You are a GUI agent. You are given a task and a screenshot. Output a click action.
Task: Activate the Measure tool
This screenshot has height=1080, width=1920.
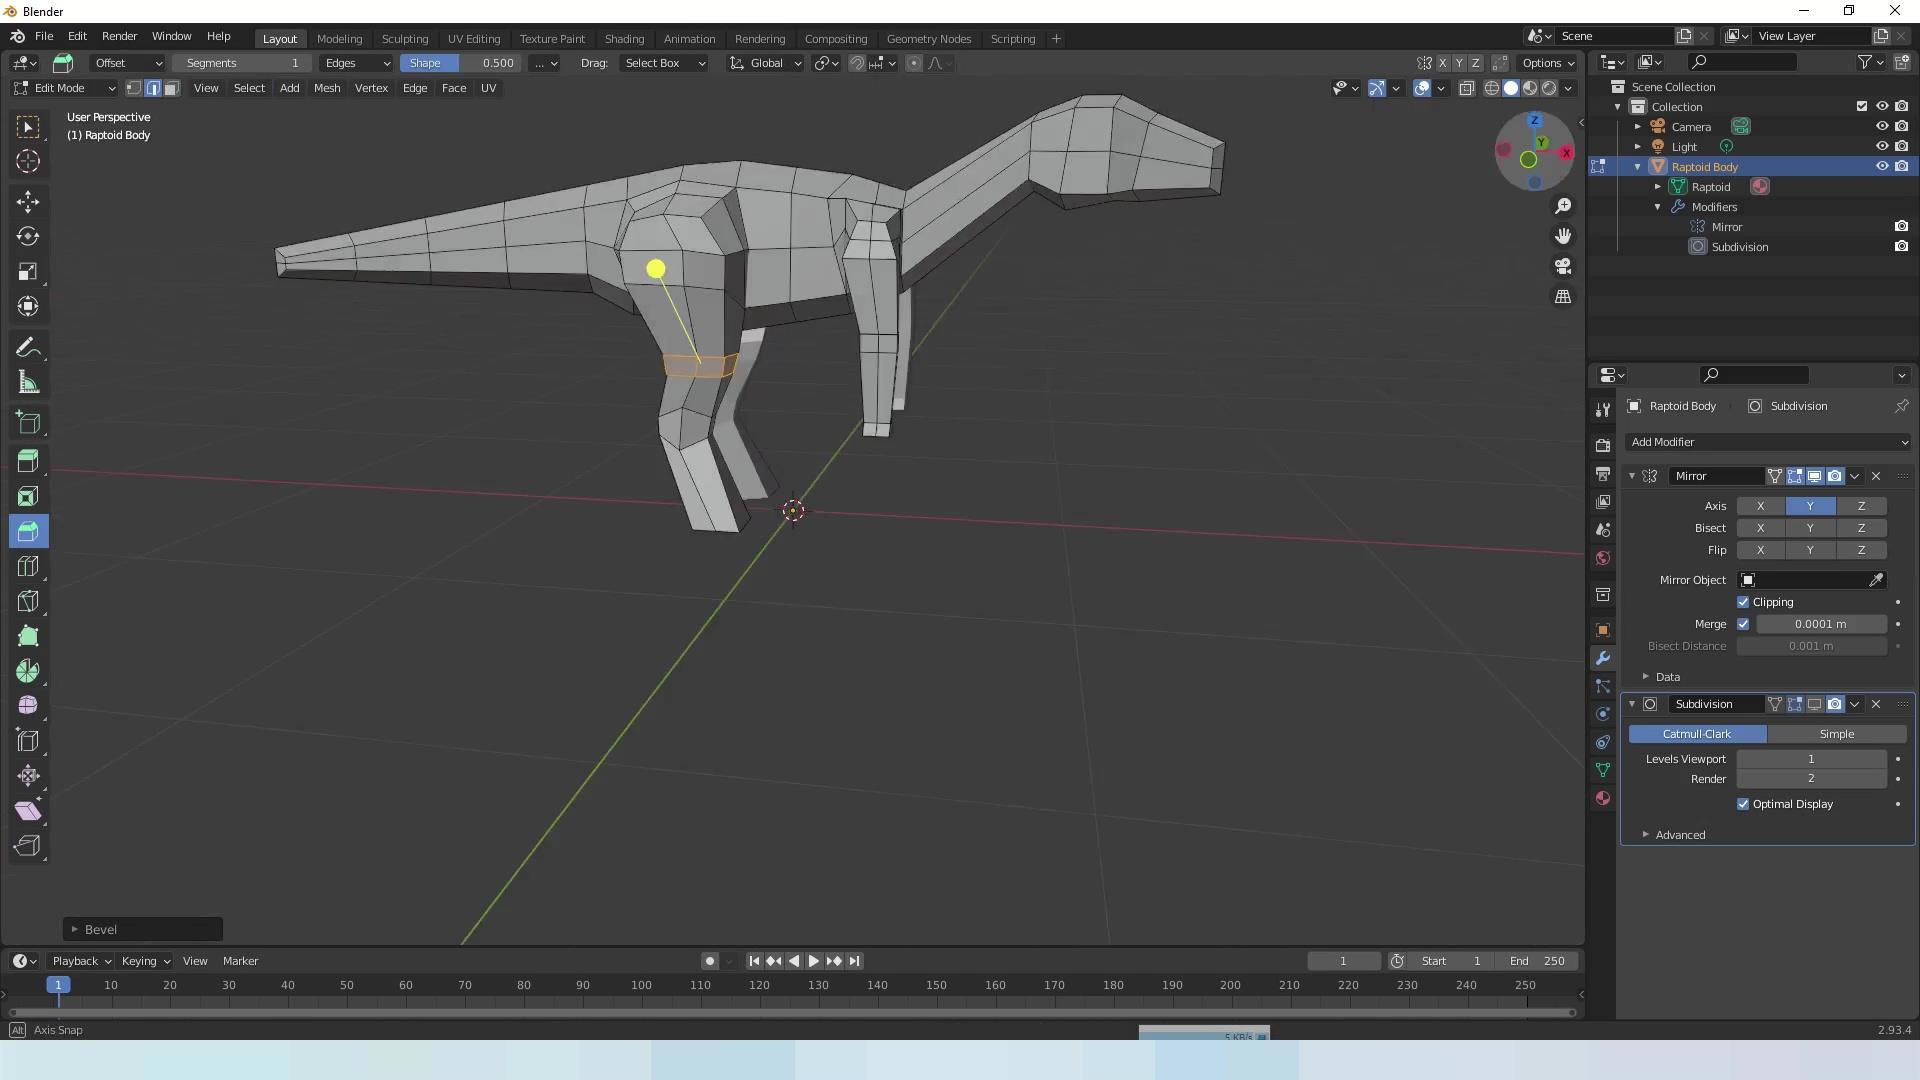tap(28, 383)
